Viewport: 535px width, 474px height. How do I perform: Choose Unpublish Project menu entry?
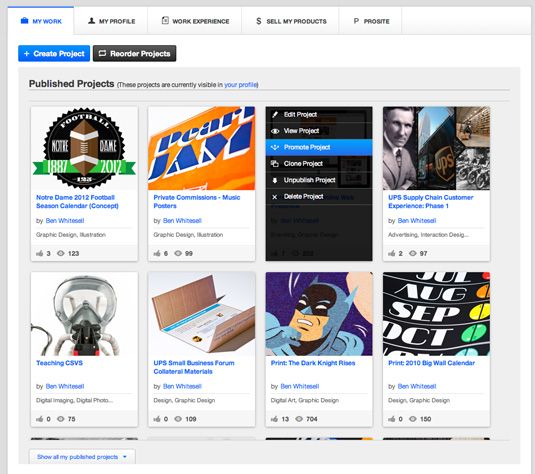[319, 180]
